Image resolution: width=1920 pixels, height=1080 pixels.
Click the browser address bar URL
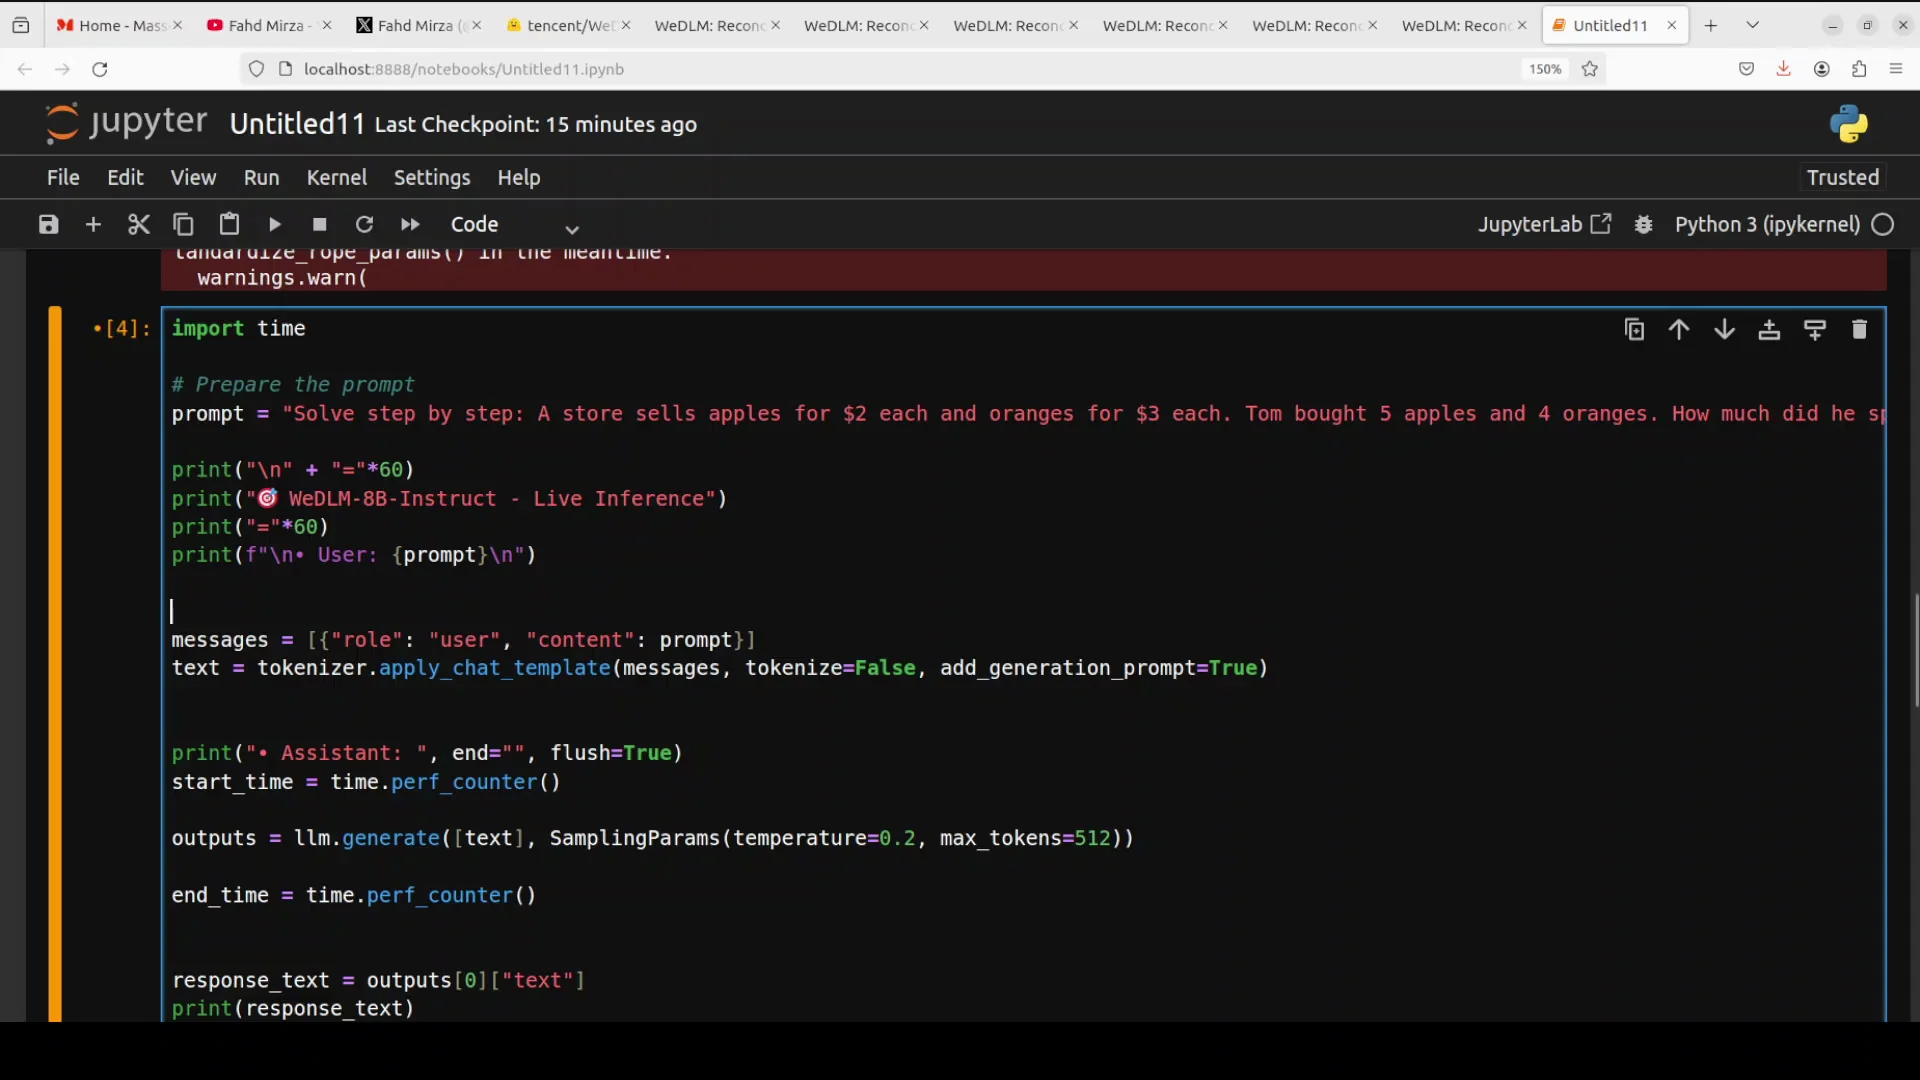point(463,69)
